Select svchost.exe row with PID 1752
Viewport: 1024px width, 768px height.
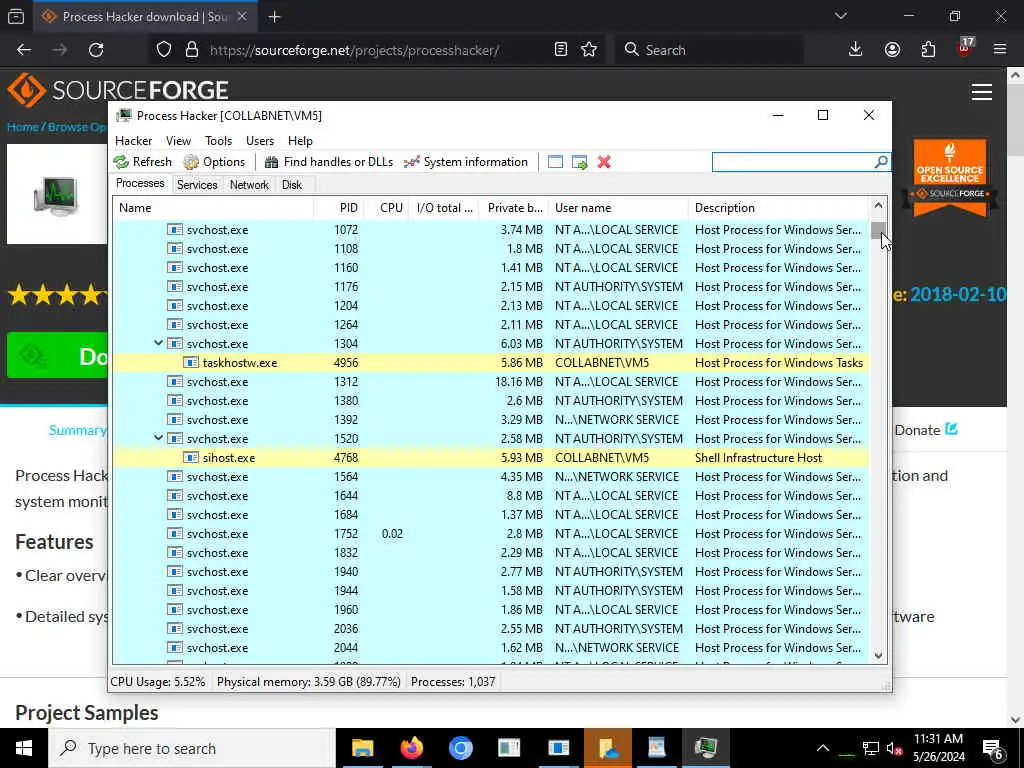[490, 534]
